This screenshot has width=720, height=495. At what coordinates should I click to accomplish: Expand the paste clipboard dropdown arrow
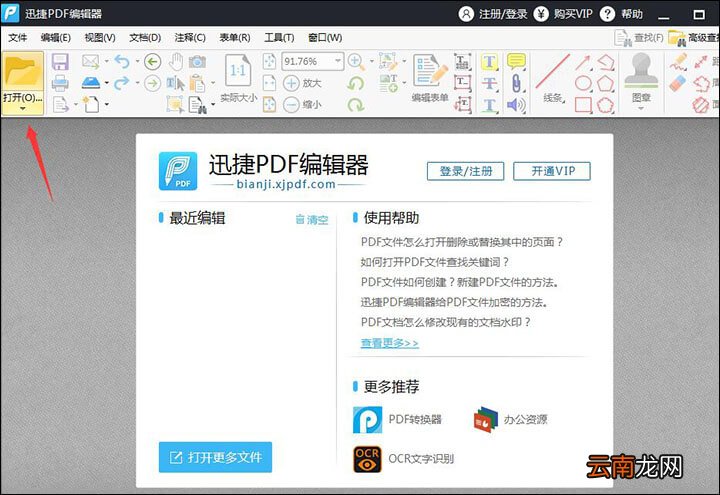tap(213, 83)
